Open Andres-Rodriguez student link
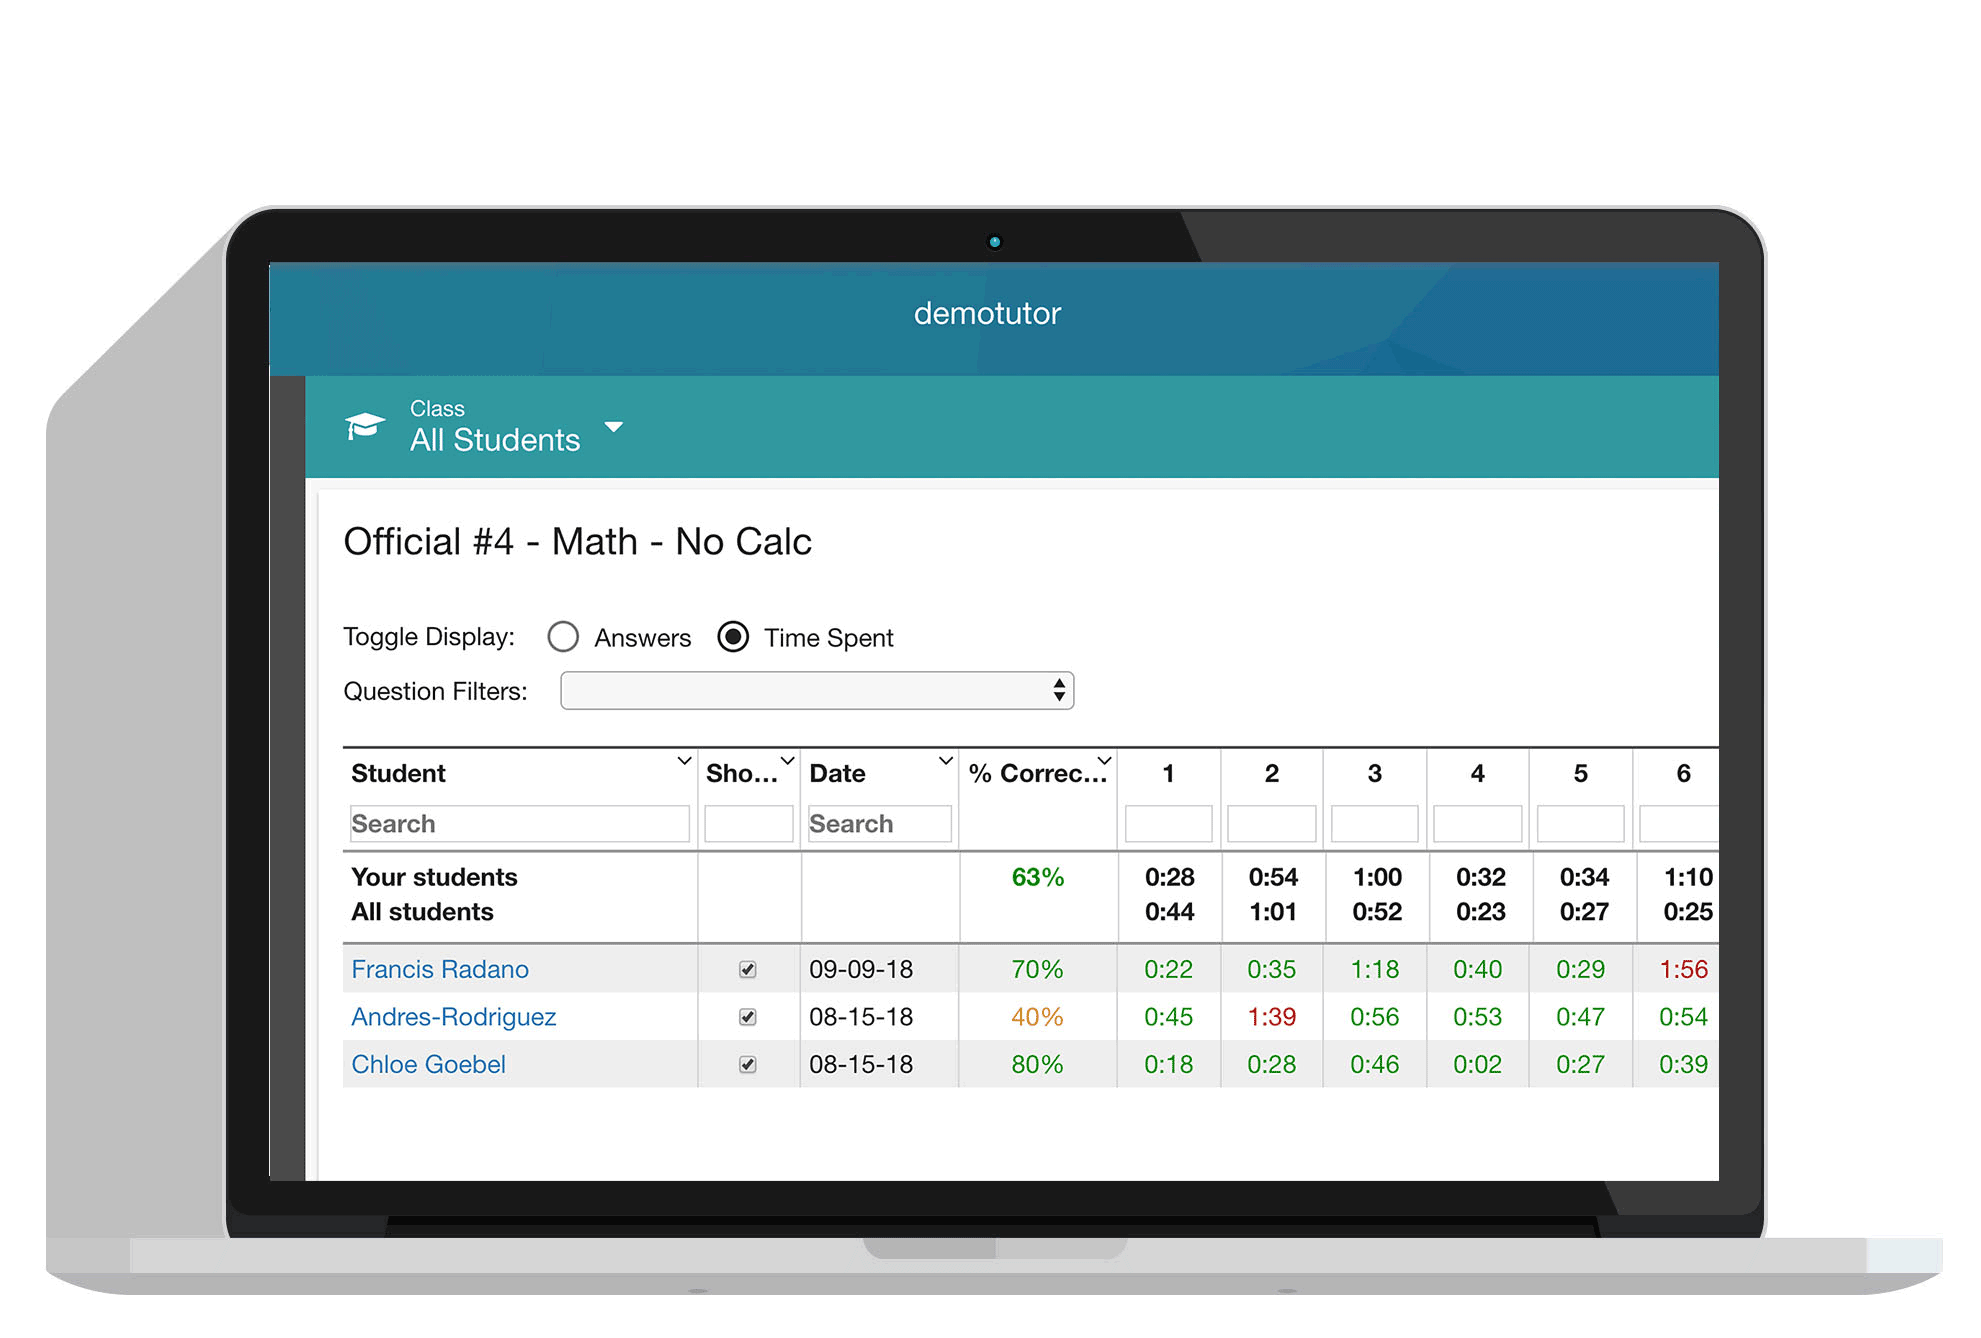This screenshot has width=1981, height=1338. click(x=453, y=1017)
